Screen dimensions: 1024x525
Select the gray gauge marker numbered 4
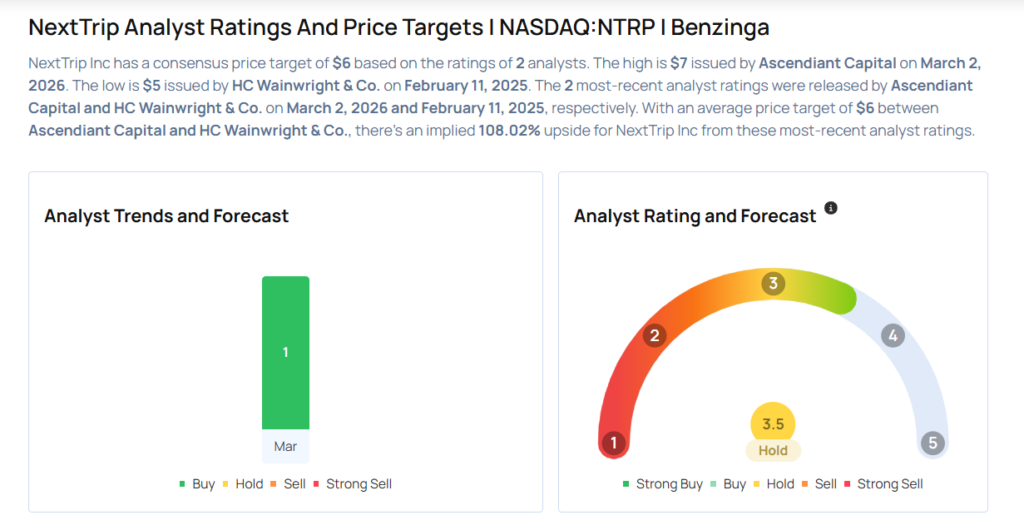pyautogui.click(x=892, y=336)
